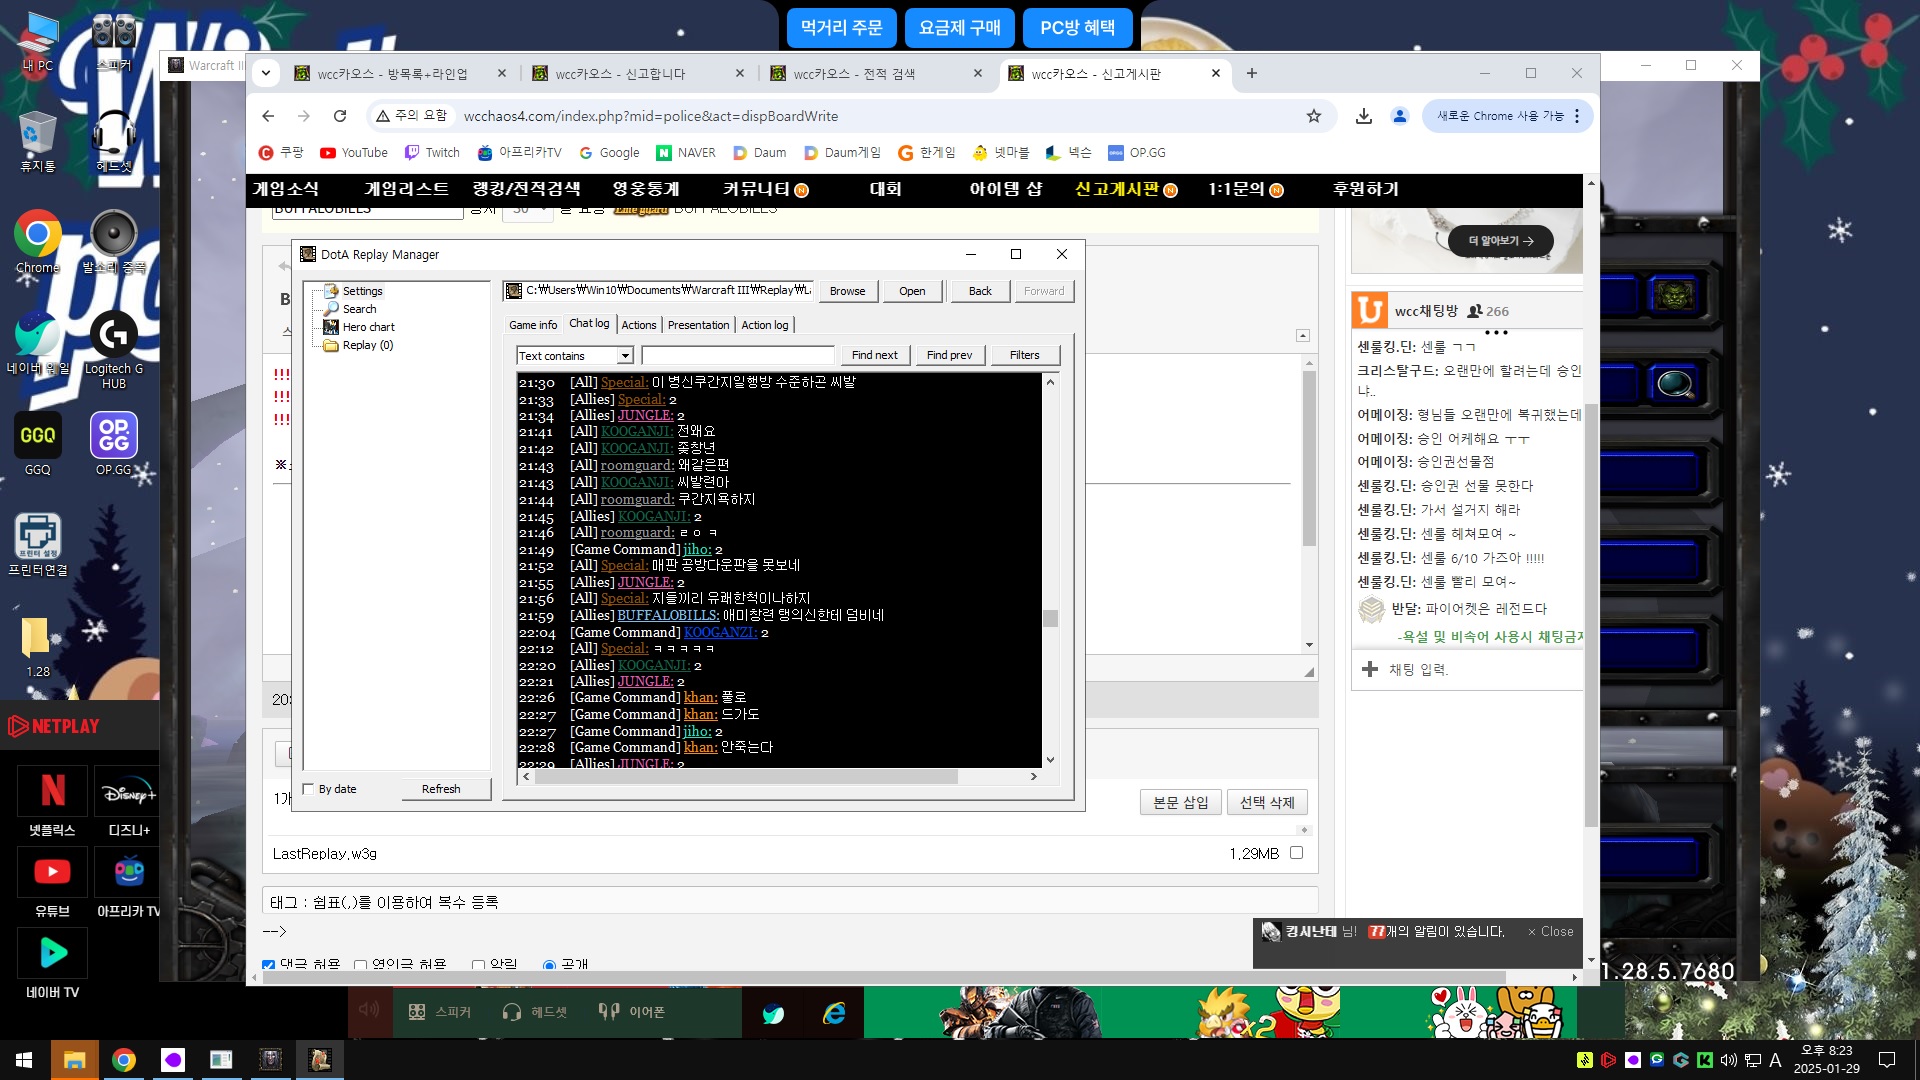Go back in Chrome
1920x1080 pixels.
(x=268, y=116)
